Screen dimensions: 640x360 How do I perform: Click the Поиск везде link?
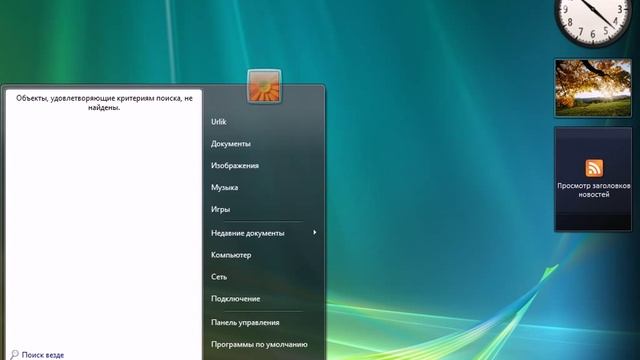42,355
